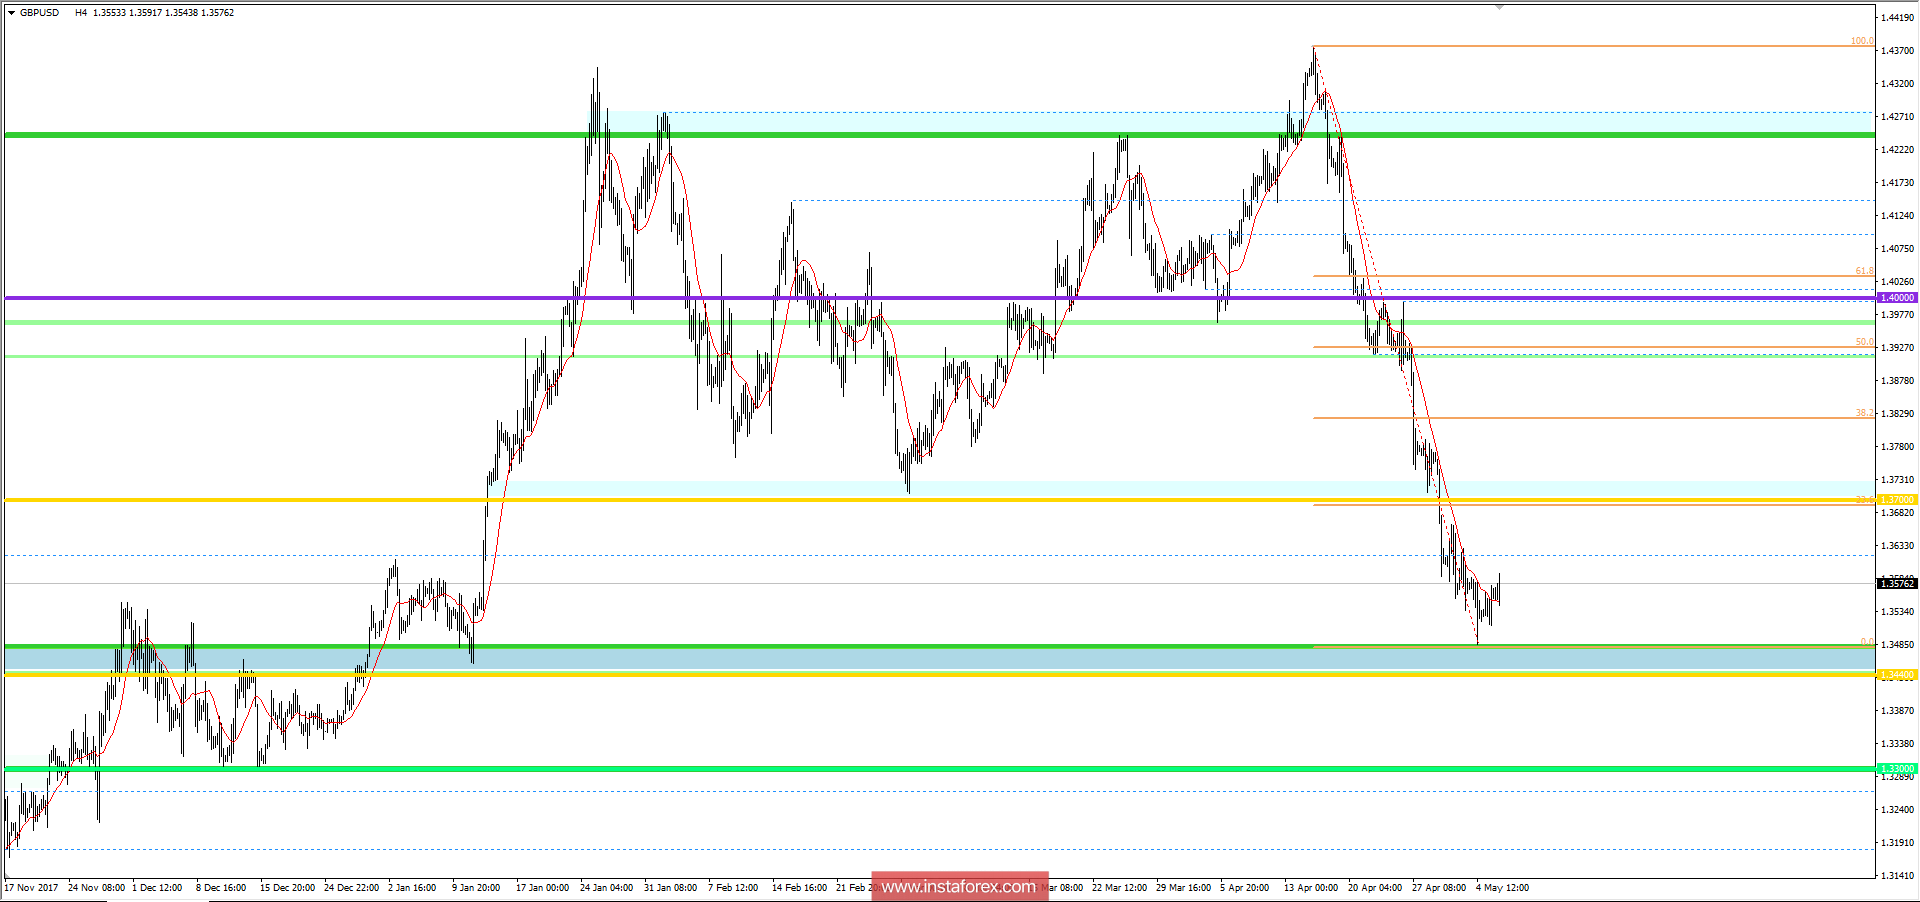The image size is (1920, 902).
Task: Open the GBPUSD symbol dropdown arrow
Action: (11, 13)
